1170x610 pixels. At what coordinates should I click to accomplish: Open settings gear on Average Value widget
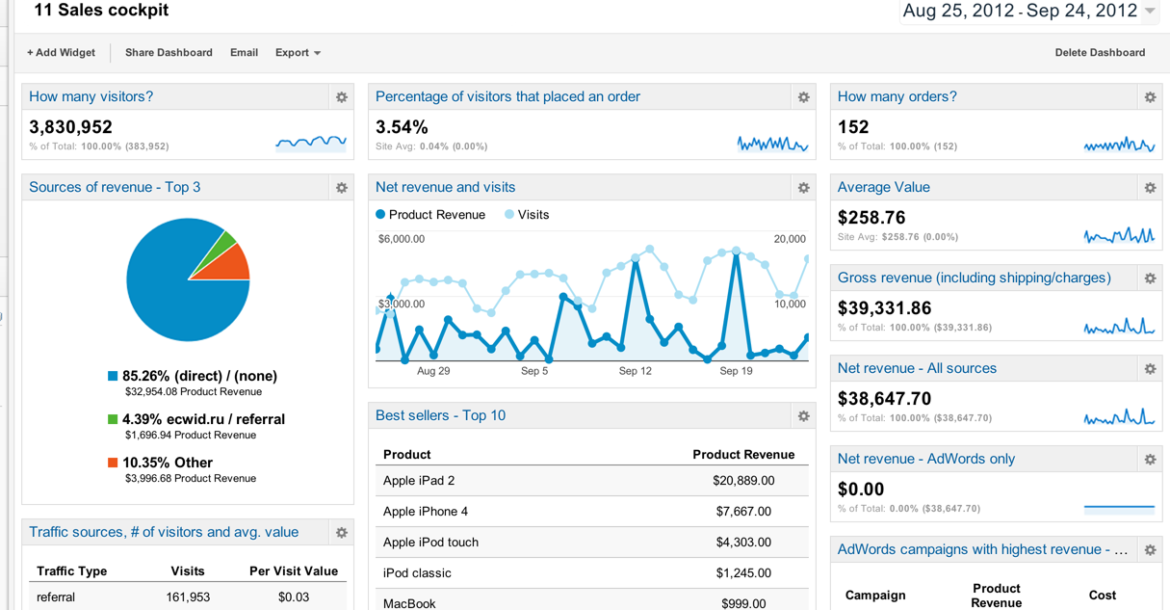click(x=1151, y=188)
